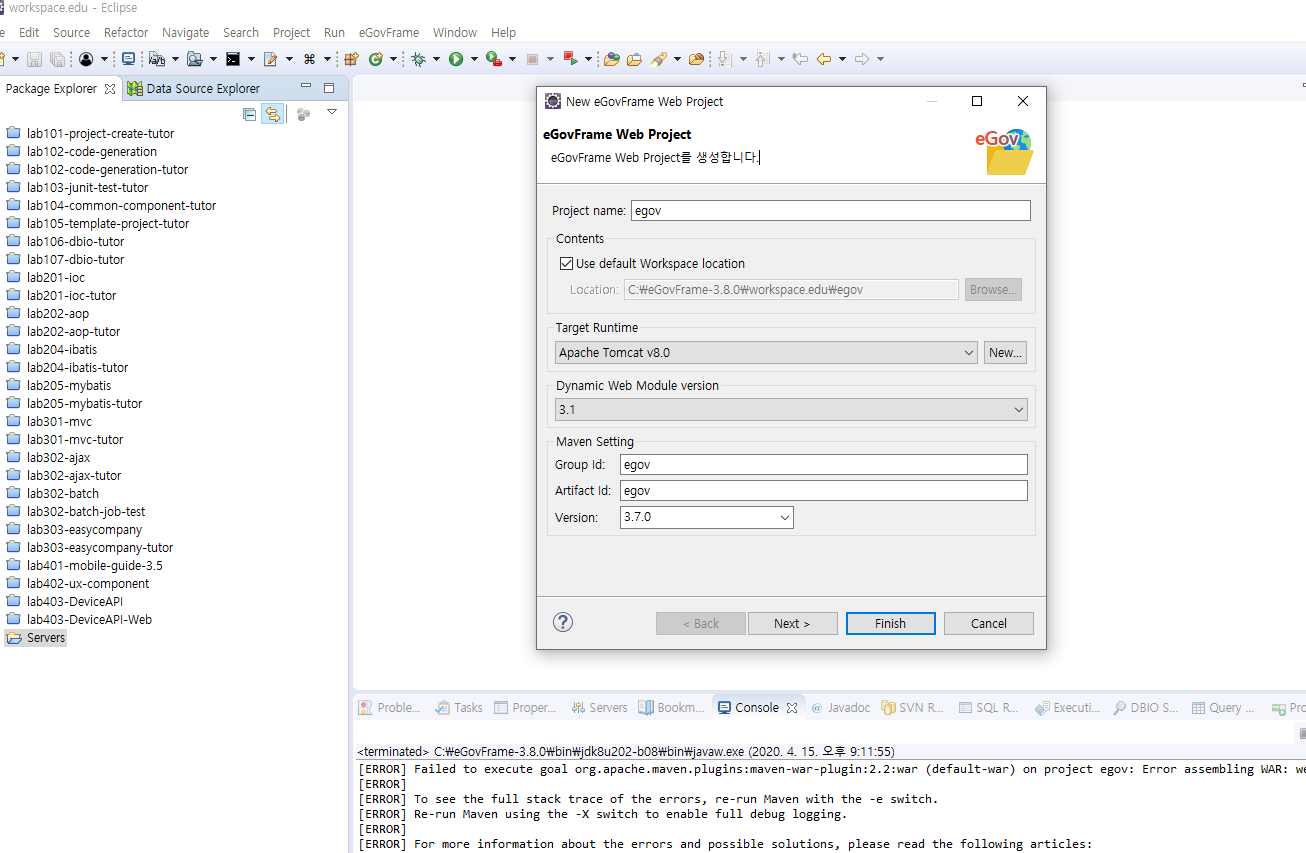Screen dimensions: 1306x853
Task: Click the green Run toolbar icon
Action: click(x=456, y=59)
